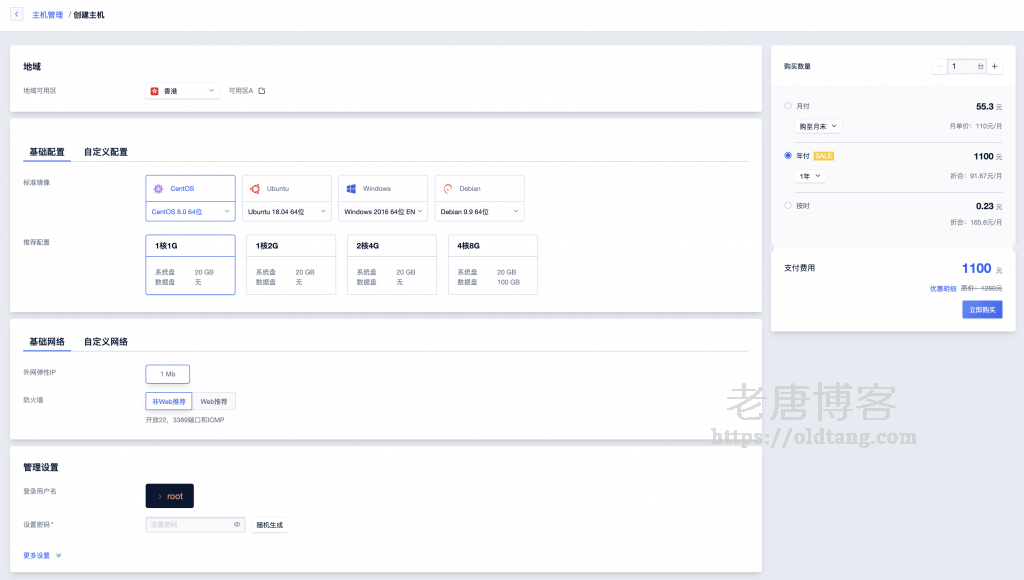Select the 月付 monthly payment radio
The height and width of the screenshot is (580, 1024).
click(x=788, y=105)
